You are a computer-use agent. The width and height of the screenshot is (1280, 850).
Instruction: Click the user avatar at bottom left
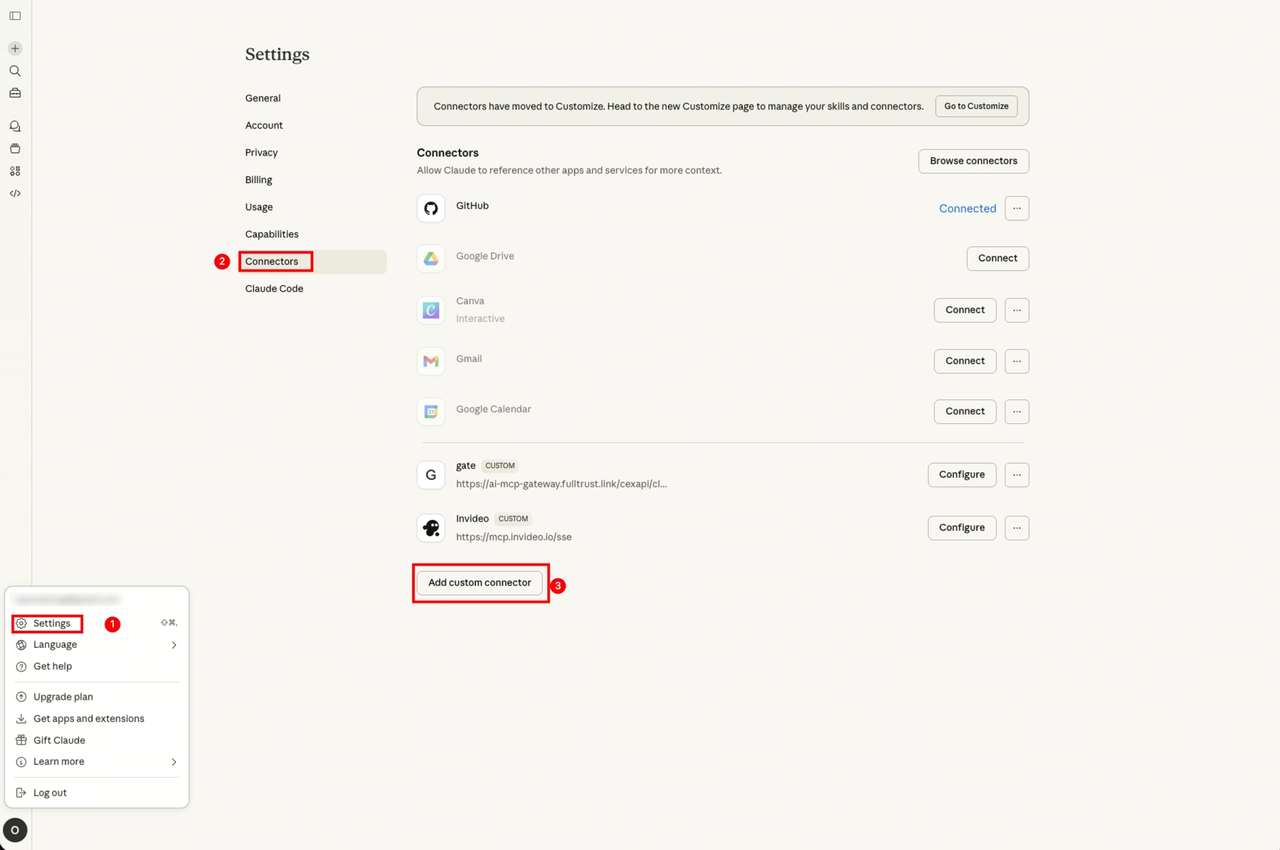(15, 830)
